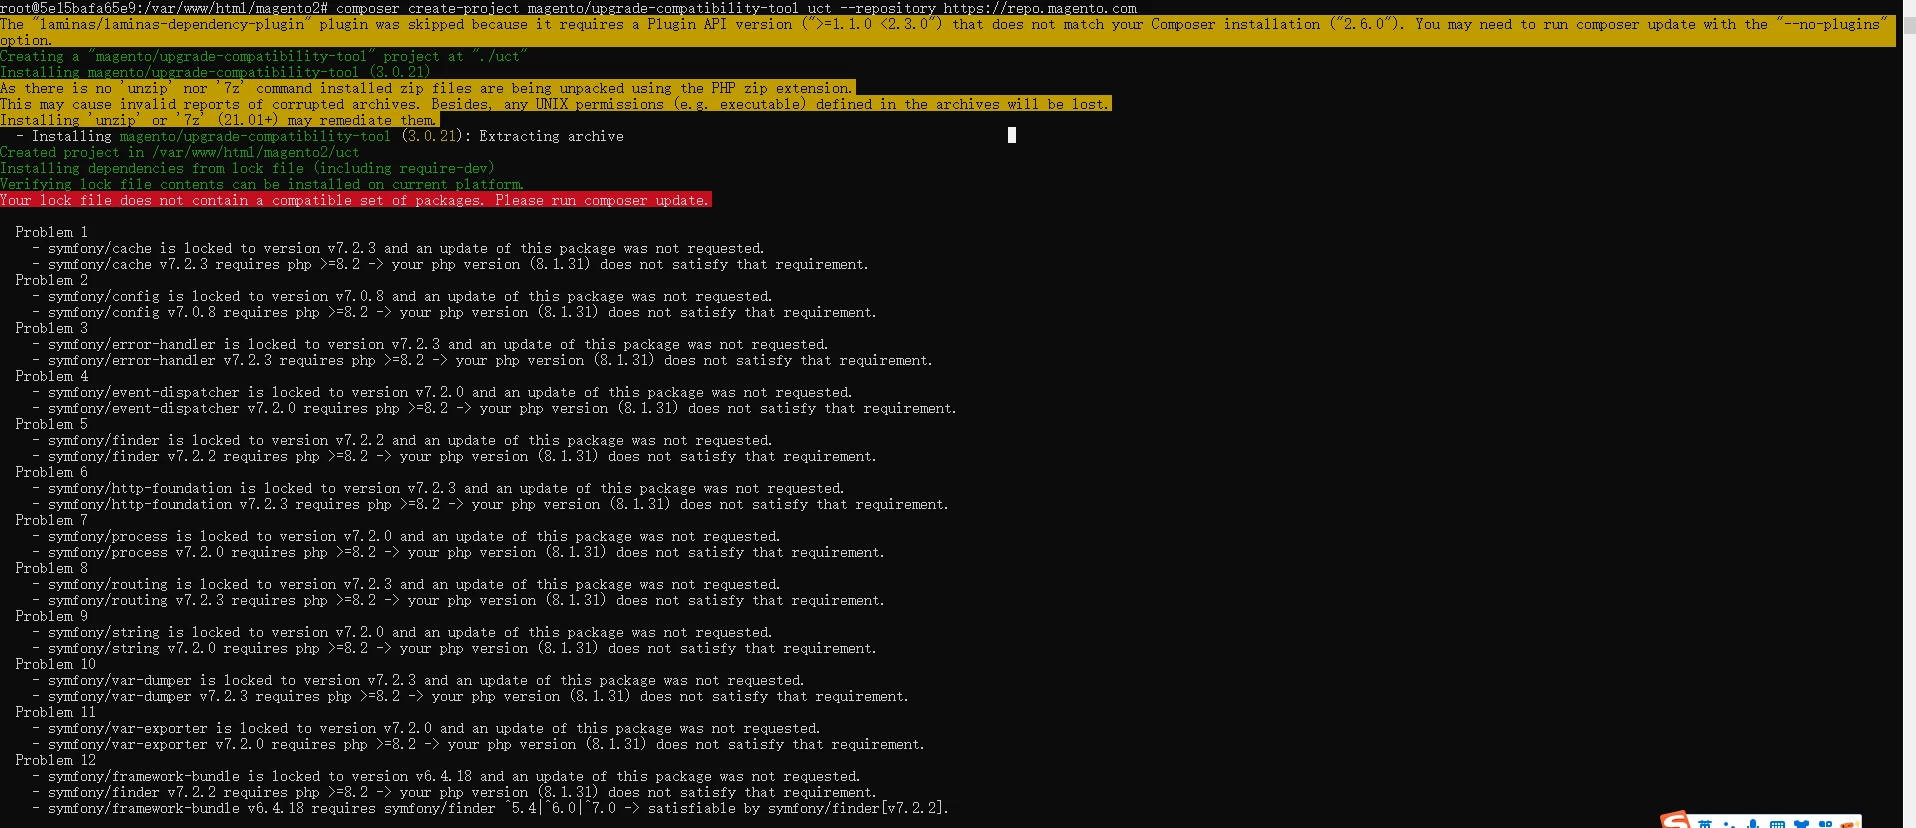The image size is (1916, 828).
Task: Click the "Problem 12" heading
Action: (x=55, y=760)
